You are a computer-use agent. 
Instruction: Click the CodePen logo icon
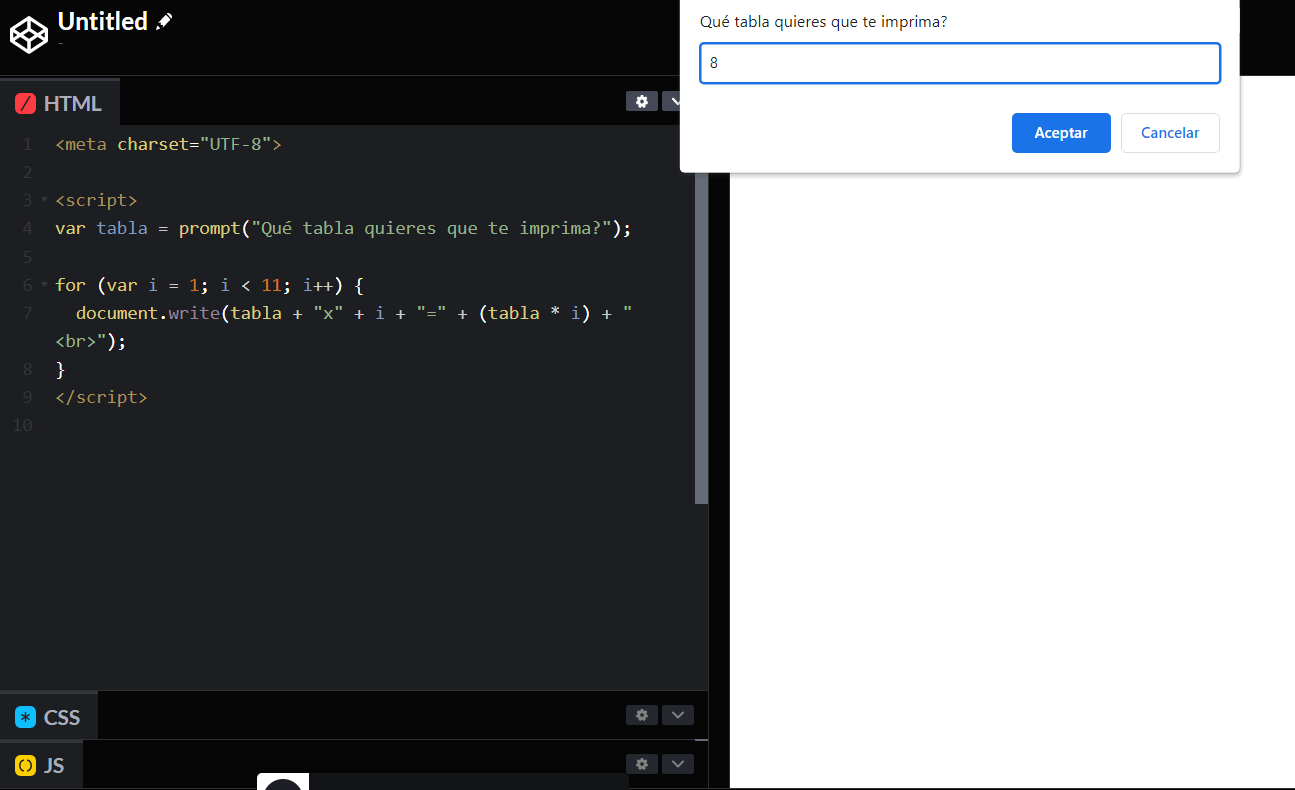click(x=29, y=35)
